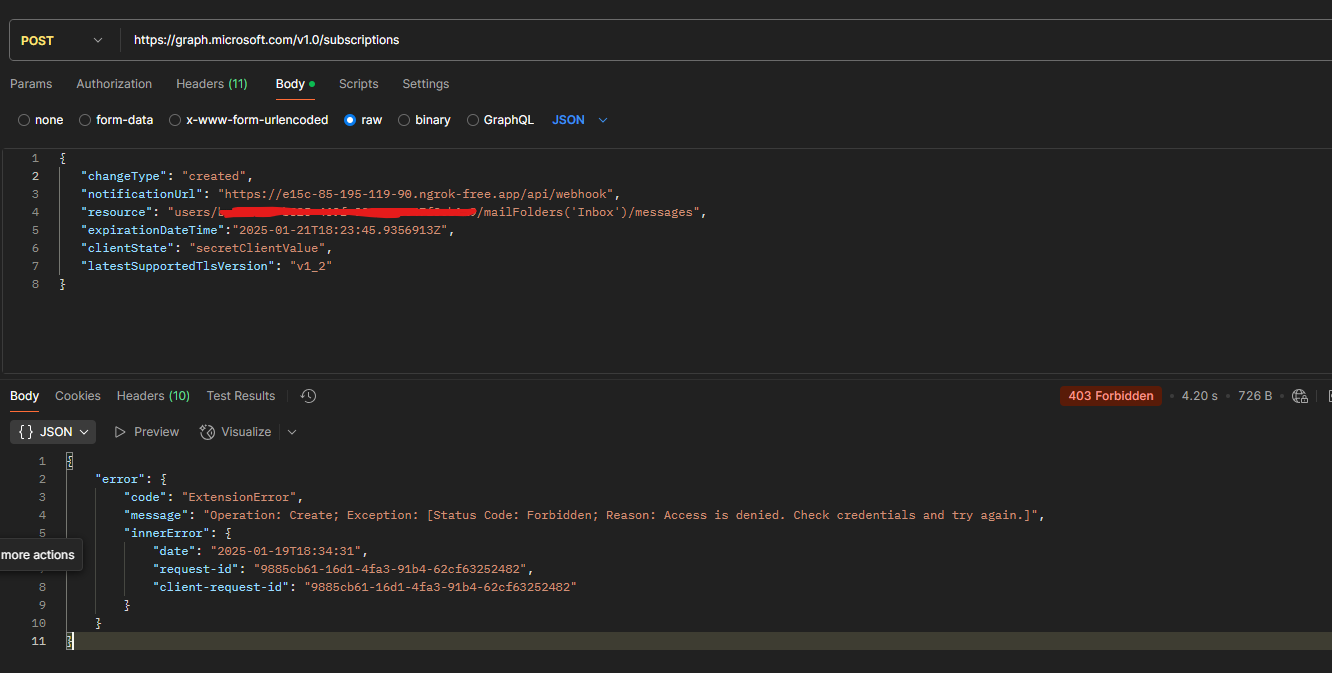This screenshot has height=673, width=1332.
Task: Click the globe network info icon
Action: [x=1300, y=396]
